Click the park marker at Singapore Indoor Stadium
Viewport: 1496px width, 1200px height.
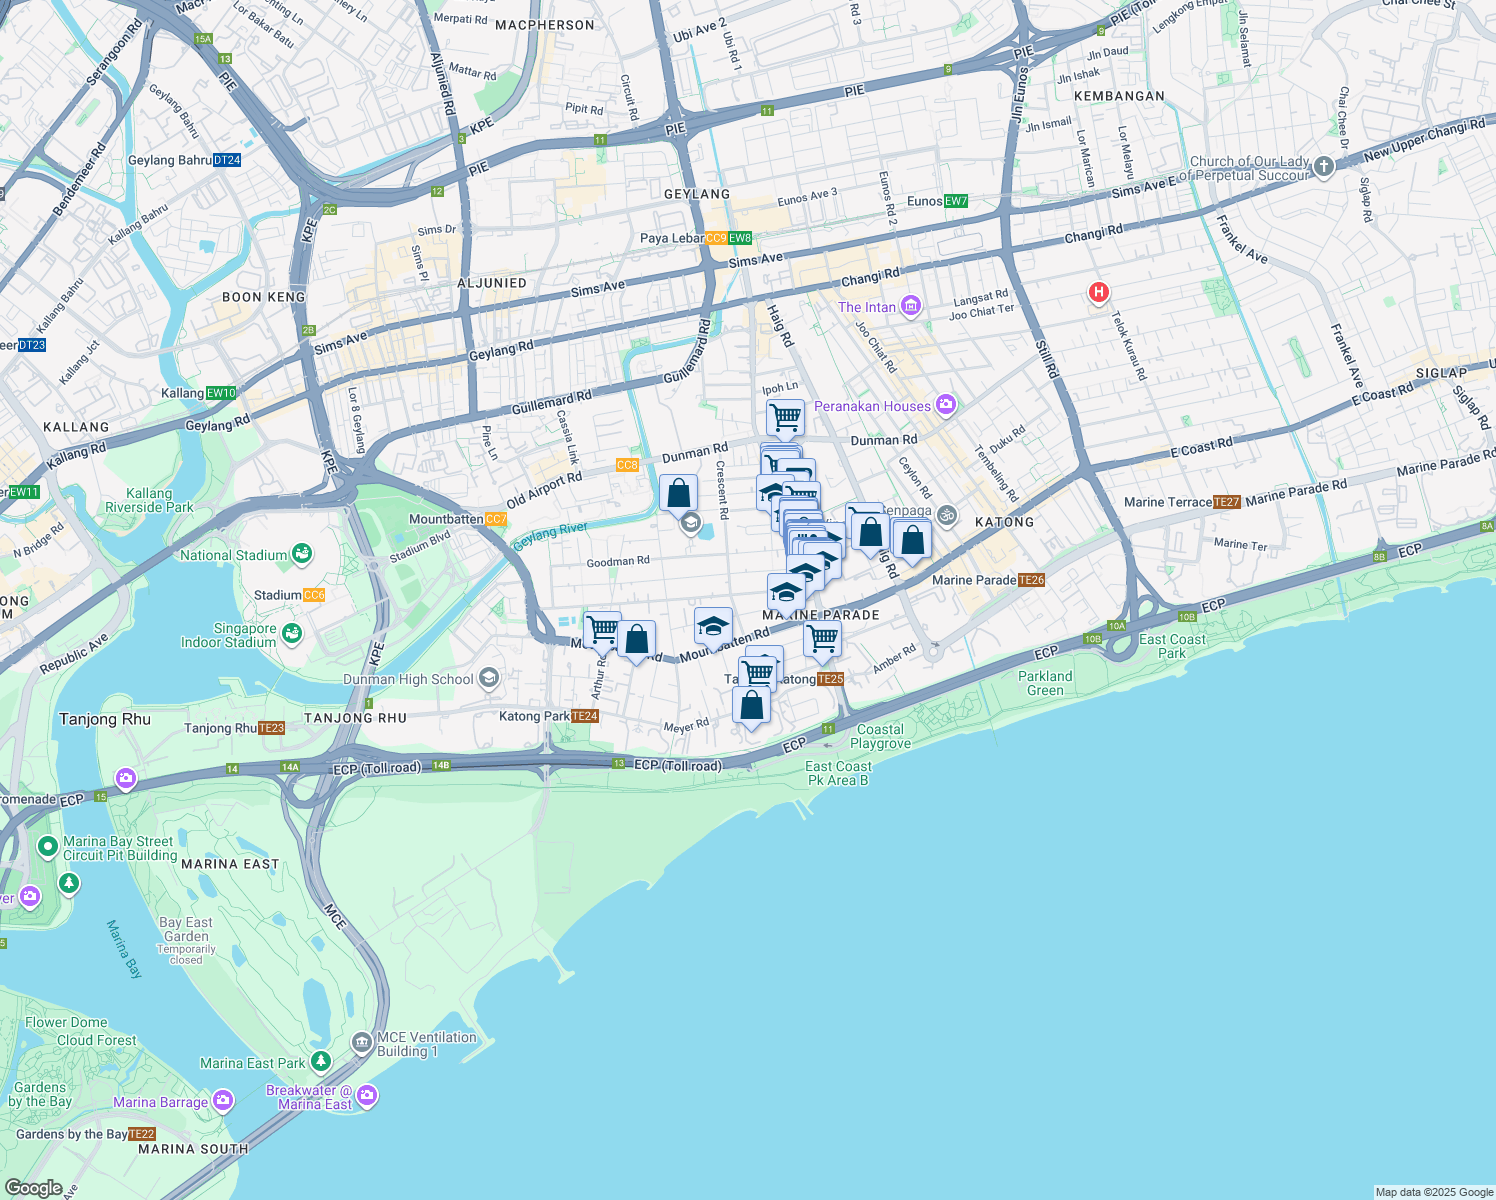(x=290, y=632)
